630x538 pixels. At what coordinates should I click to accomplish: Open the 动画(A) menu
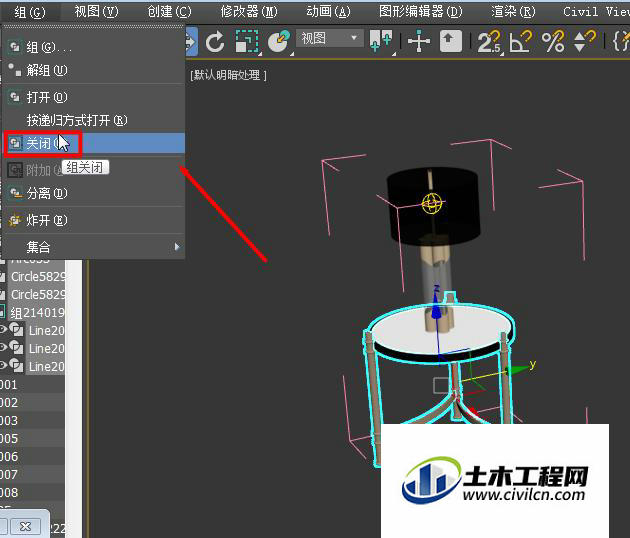point(328,12)
